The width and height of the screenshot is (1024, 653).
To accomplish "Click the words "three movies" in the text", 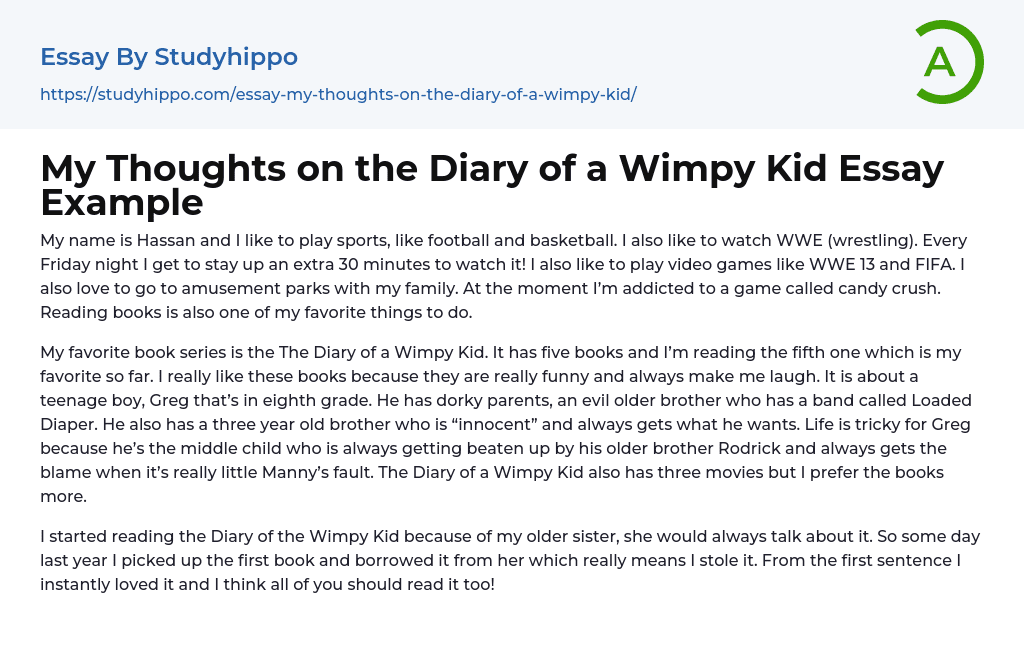I will click(746, 472).
